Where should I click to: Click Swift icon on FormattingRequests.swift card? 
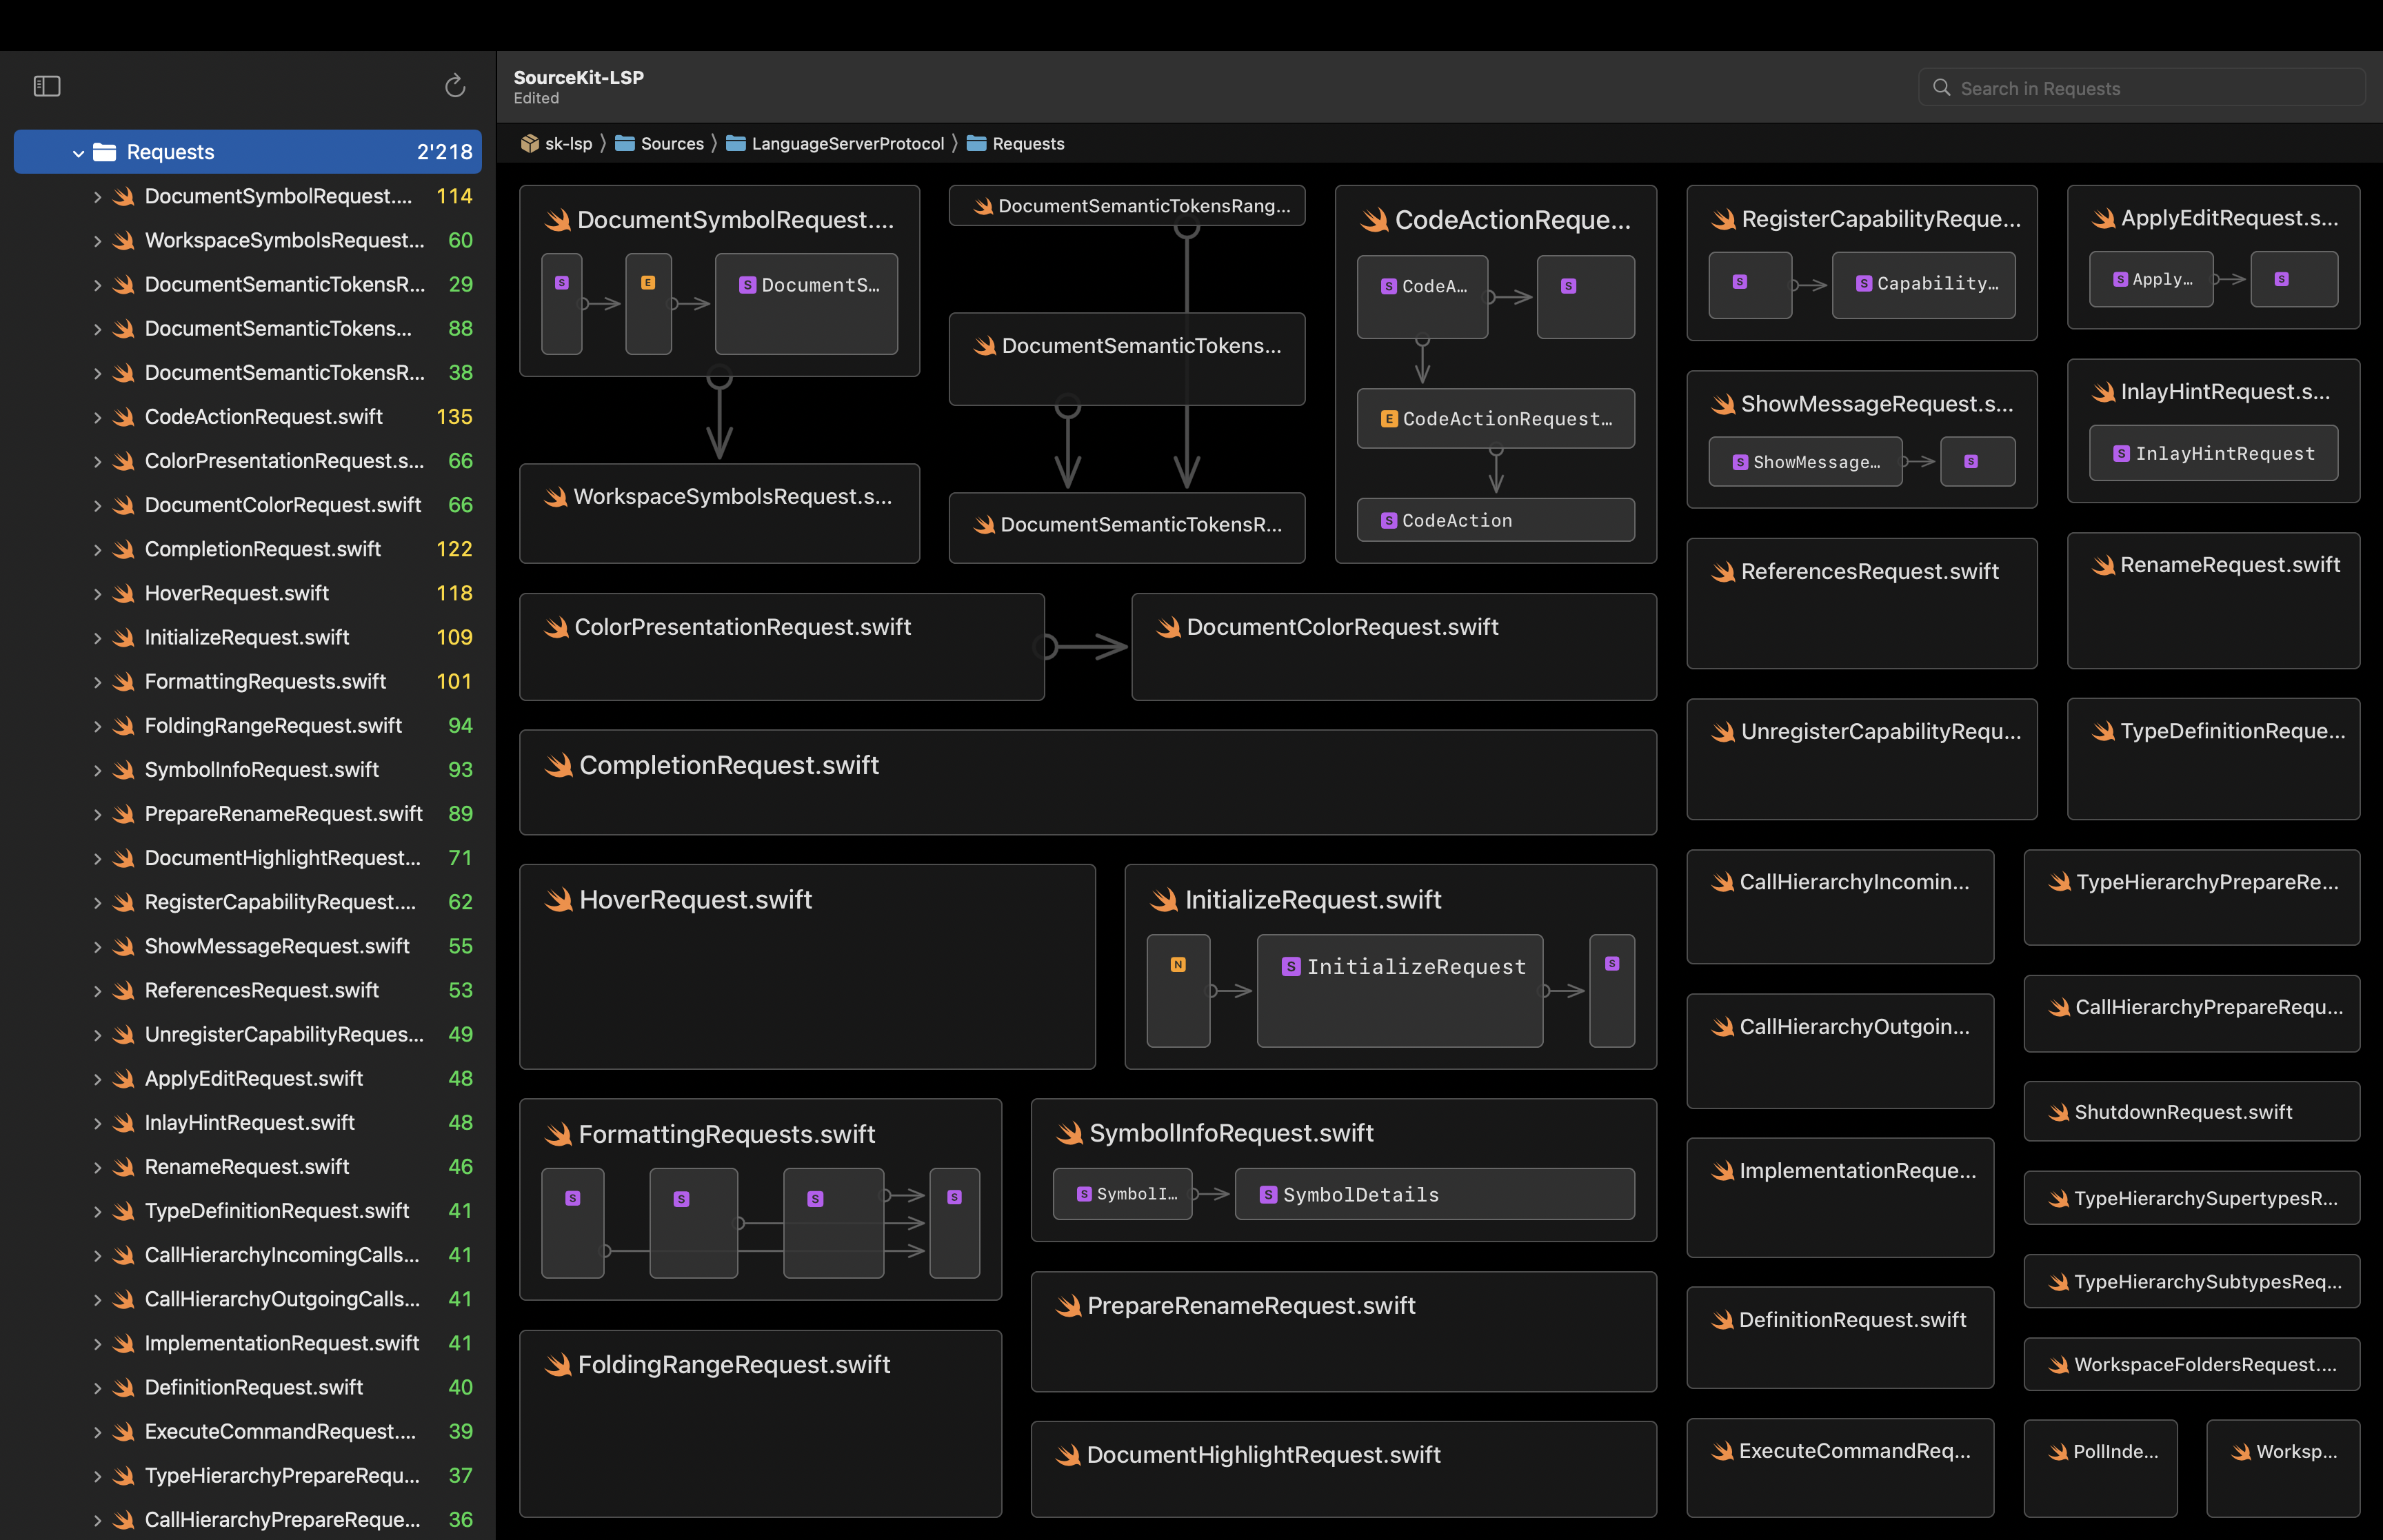[x=558, y=1135]
